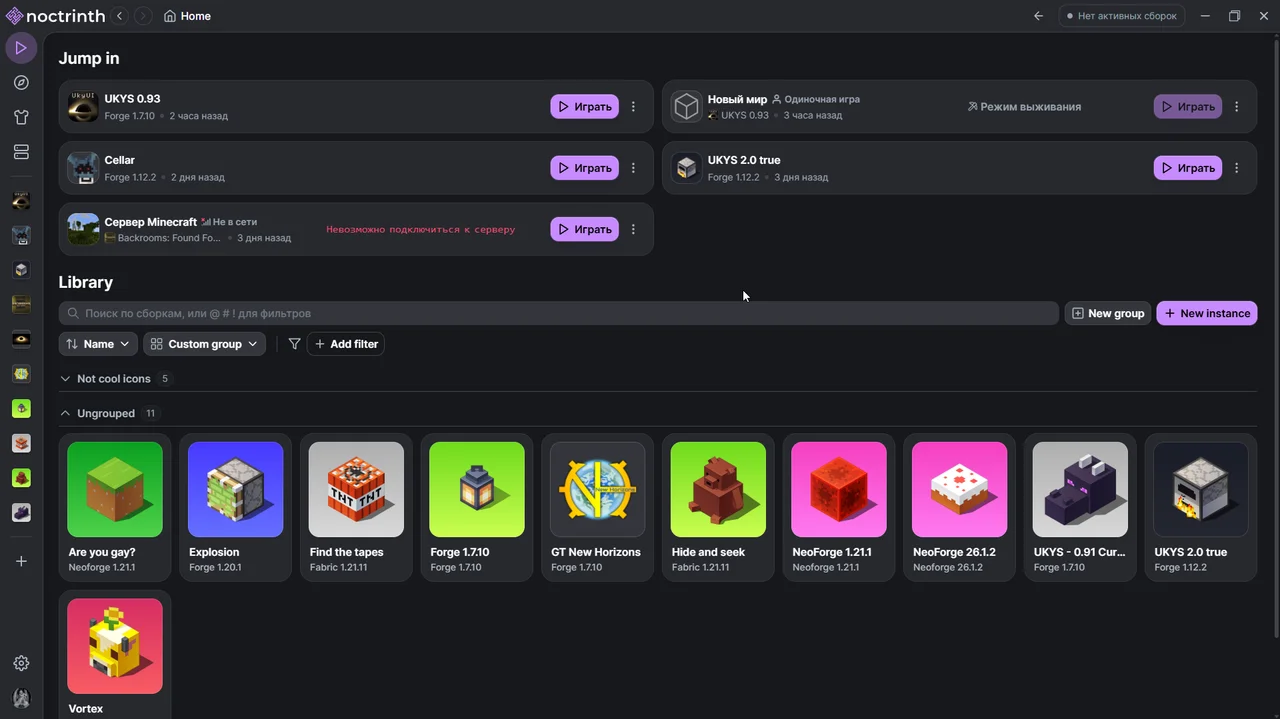The width and height of the screenshot is (1280, 719).
Task: Select the purple creature sidebar shortcut icon
Action: [x=21, y=512]
